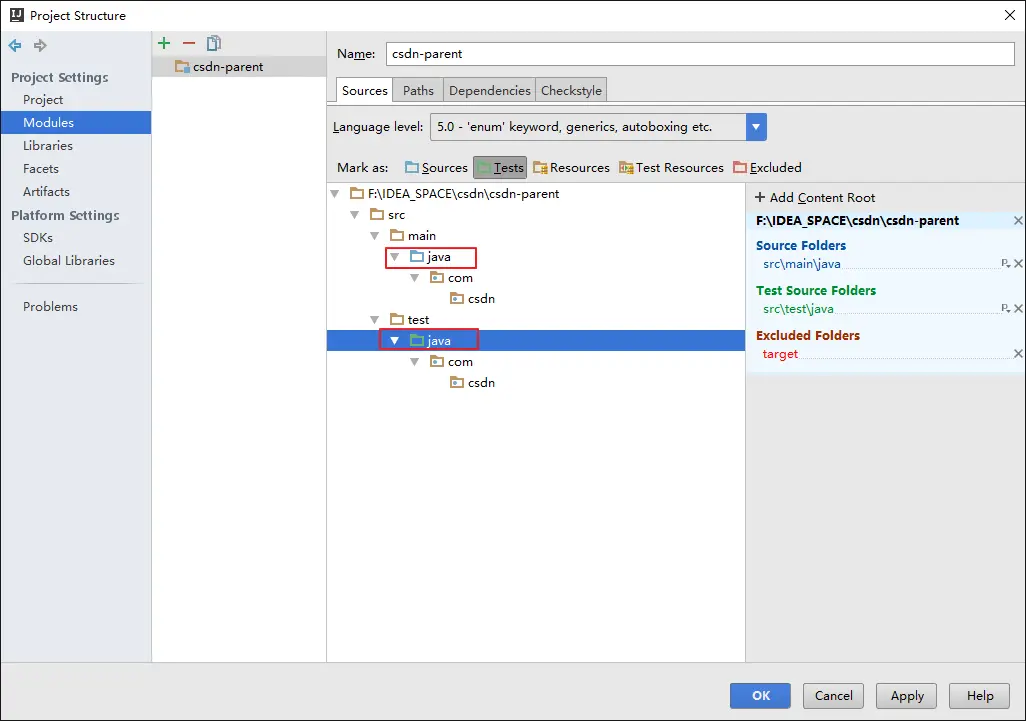Viewport: 1026px width, 721px height.
Task: Open the Modules section
Action: pos(76,122)
